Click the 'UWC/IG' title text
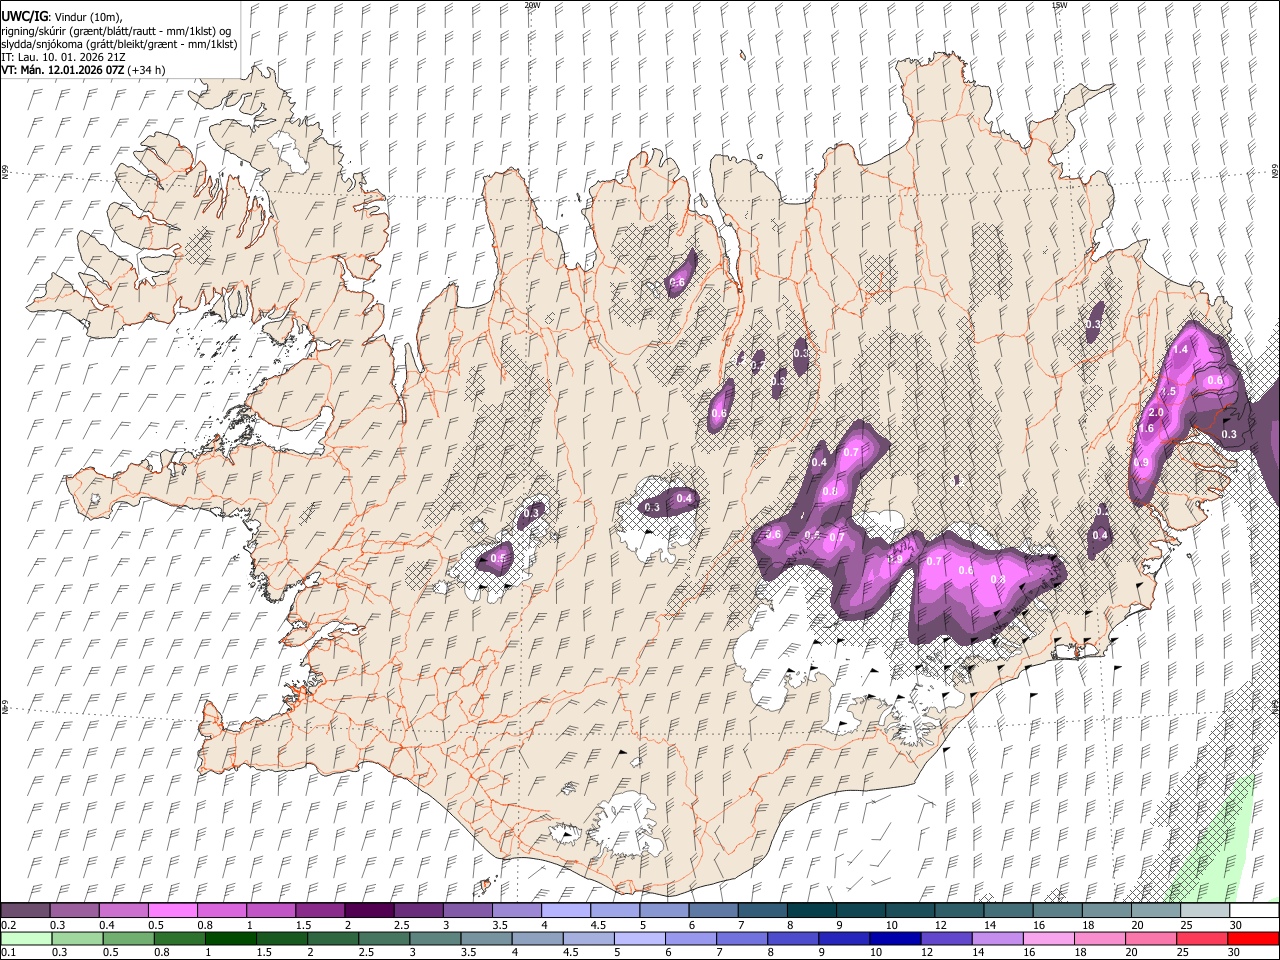This screenshot has width=1280, height=960. (x=23, y=17)
